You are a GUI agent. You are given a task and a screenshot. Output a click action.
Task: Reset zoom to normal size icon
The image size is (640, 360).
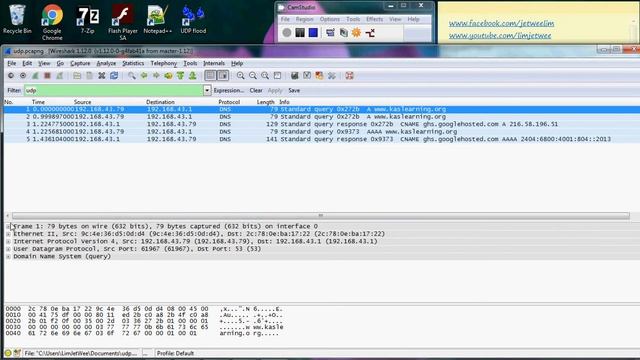pos(265,76)
